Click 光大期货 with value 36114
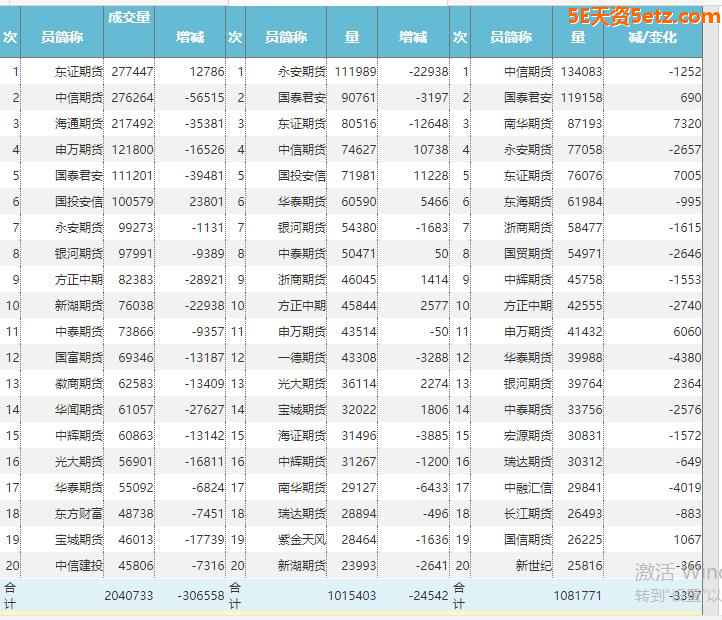Viewport: 722px width, 620px height. pos(302,384)
